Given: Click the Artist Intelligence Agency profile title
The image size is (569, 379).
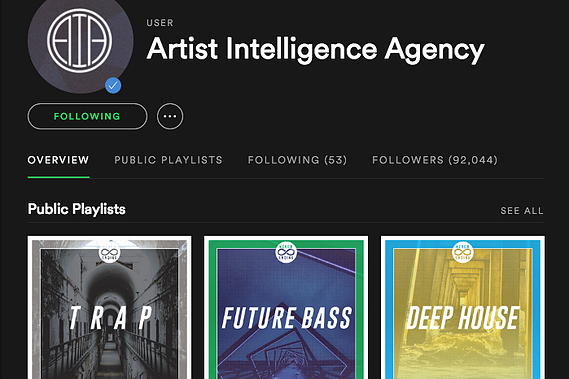Looking at the screenshot, I should (x=315, y=49).
